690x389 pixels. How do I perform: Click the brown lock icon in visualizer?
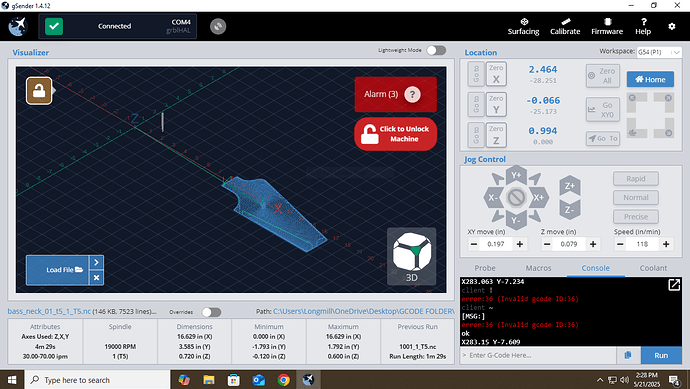coord(39,91)
